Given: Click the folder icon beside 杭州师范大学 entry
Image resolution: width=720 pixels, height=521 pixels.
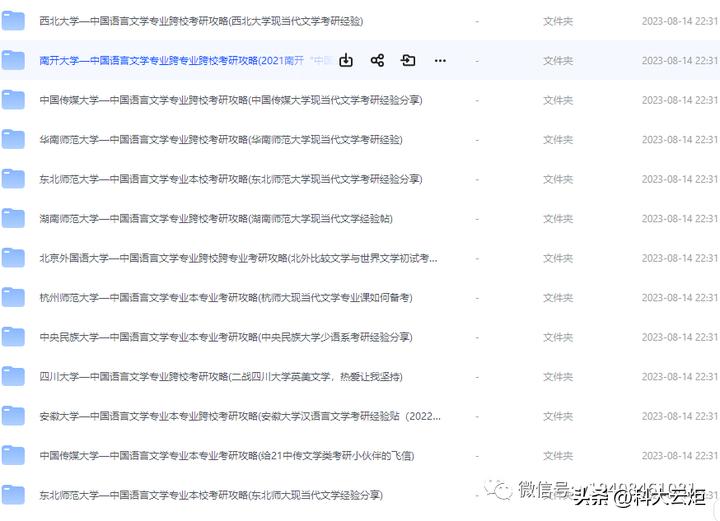Looking at the screenshot, I should click(13, 297).
